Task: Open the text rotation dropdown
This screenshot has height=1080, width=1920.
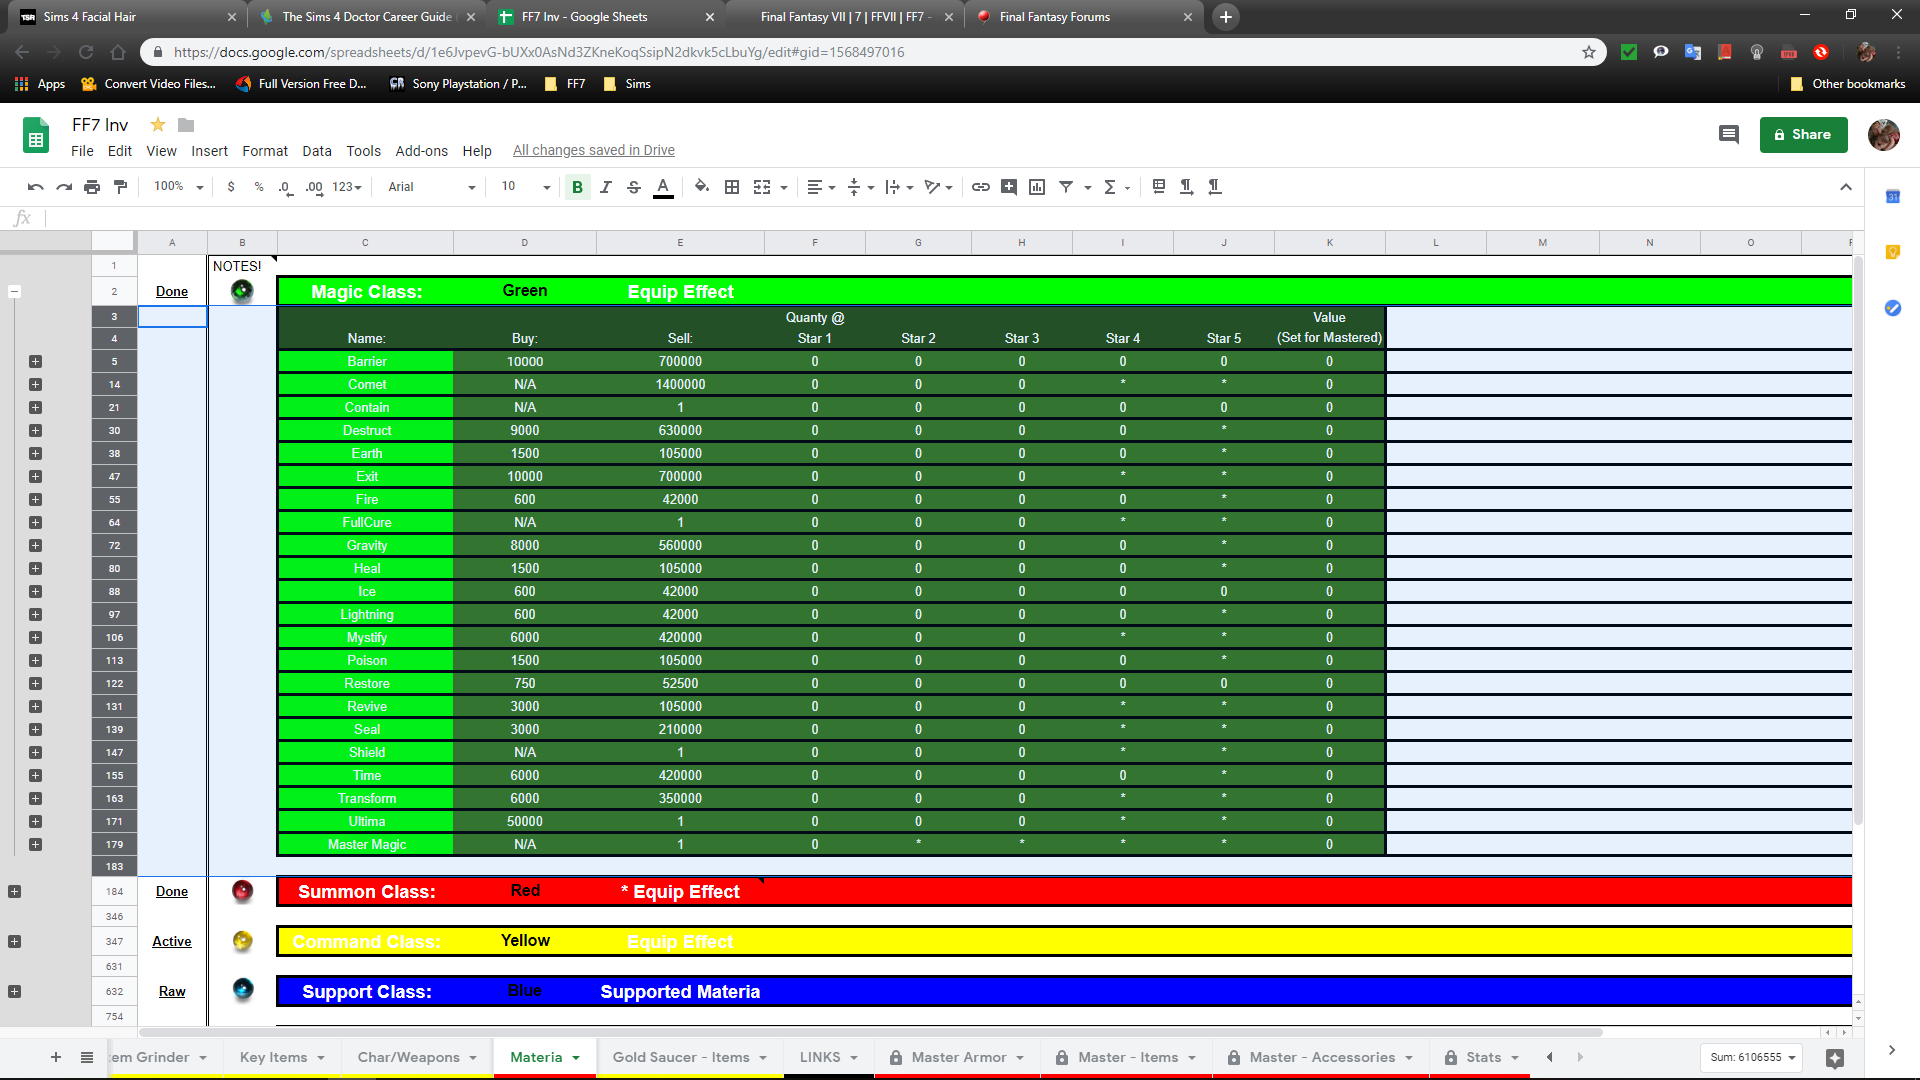Action: [x=938, y=187]
